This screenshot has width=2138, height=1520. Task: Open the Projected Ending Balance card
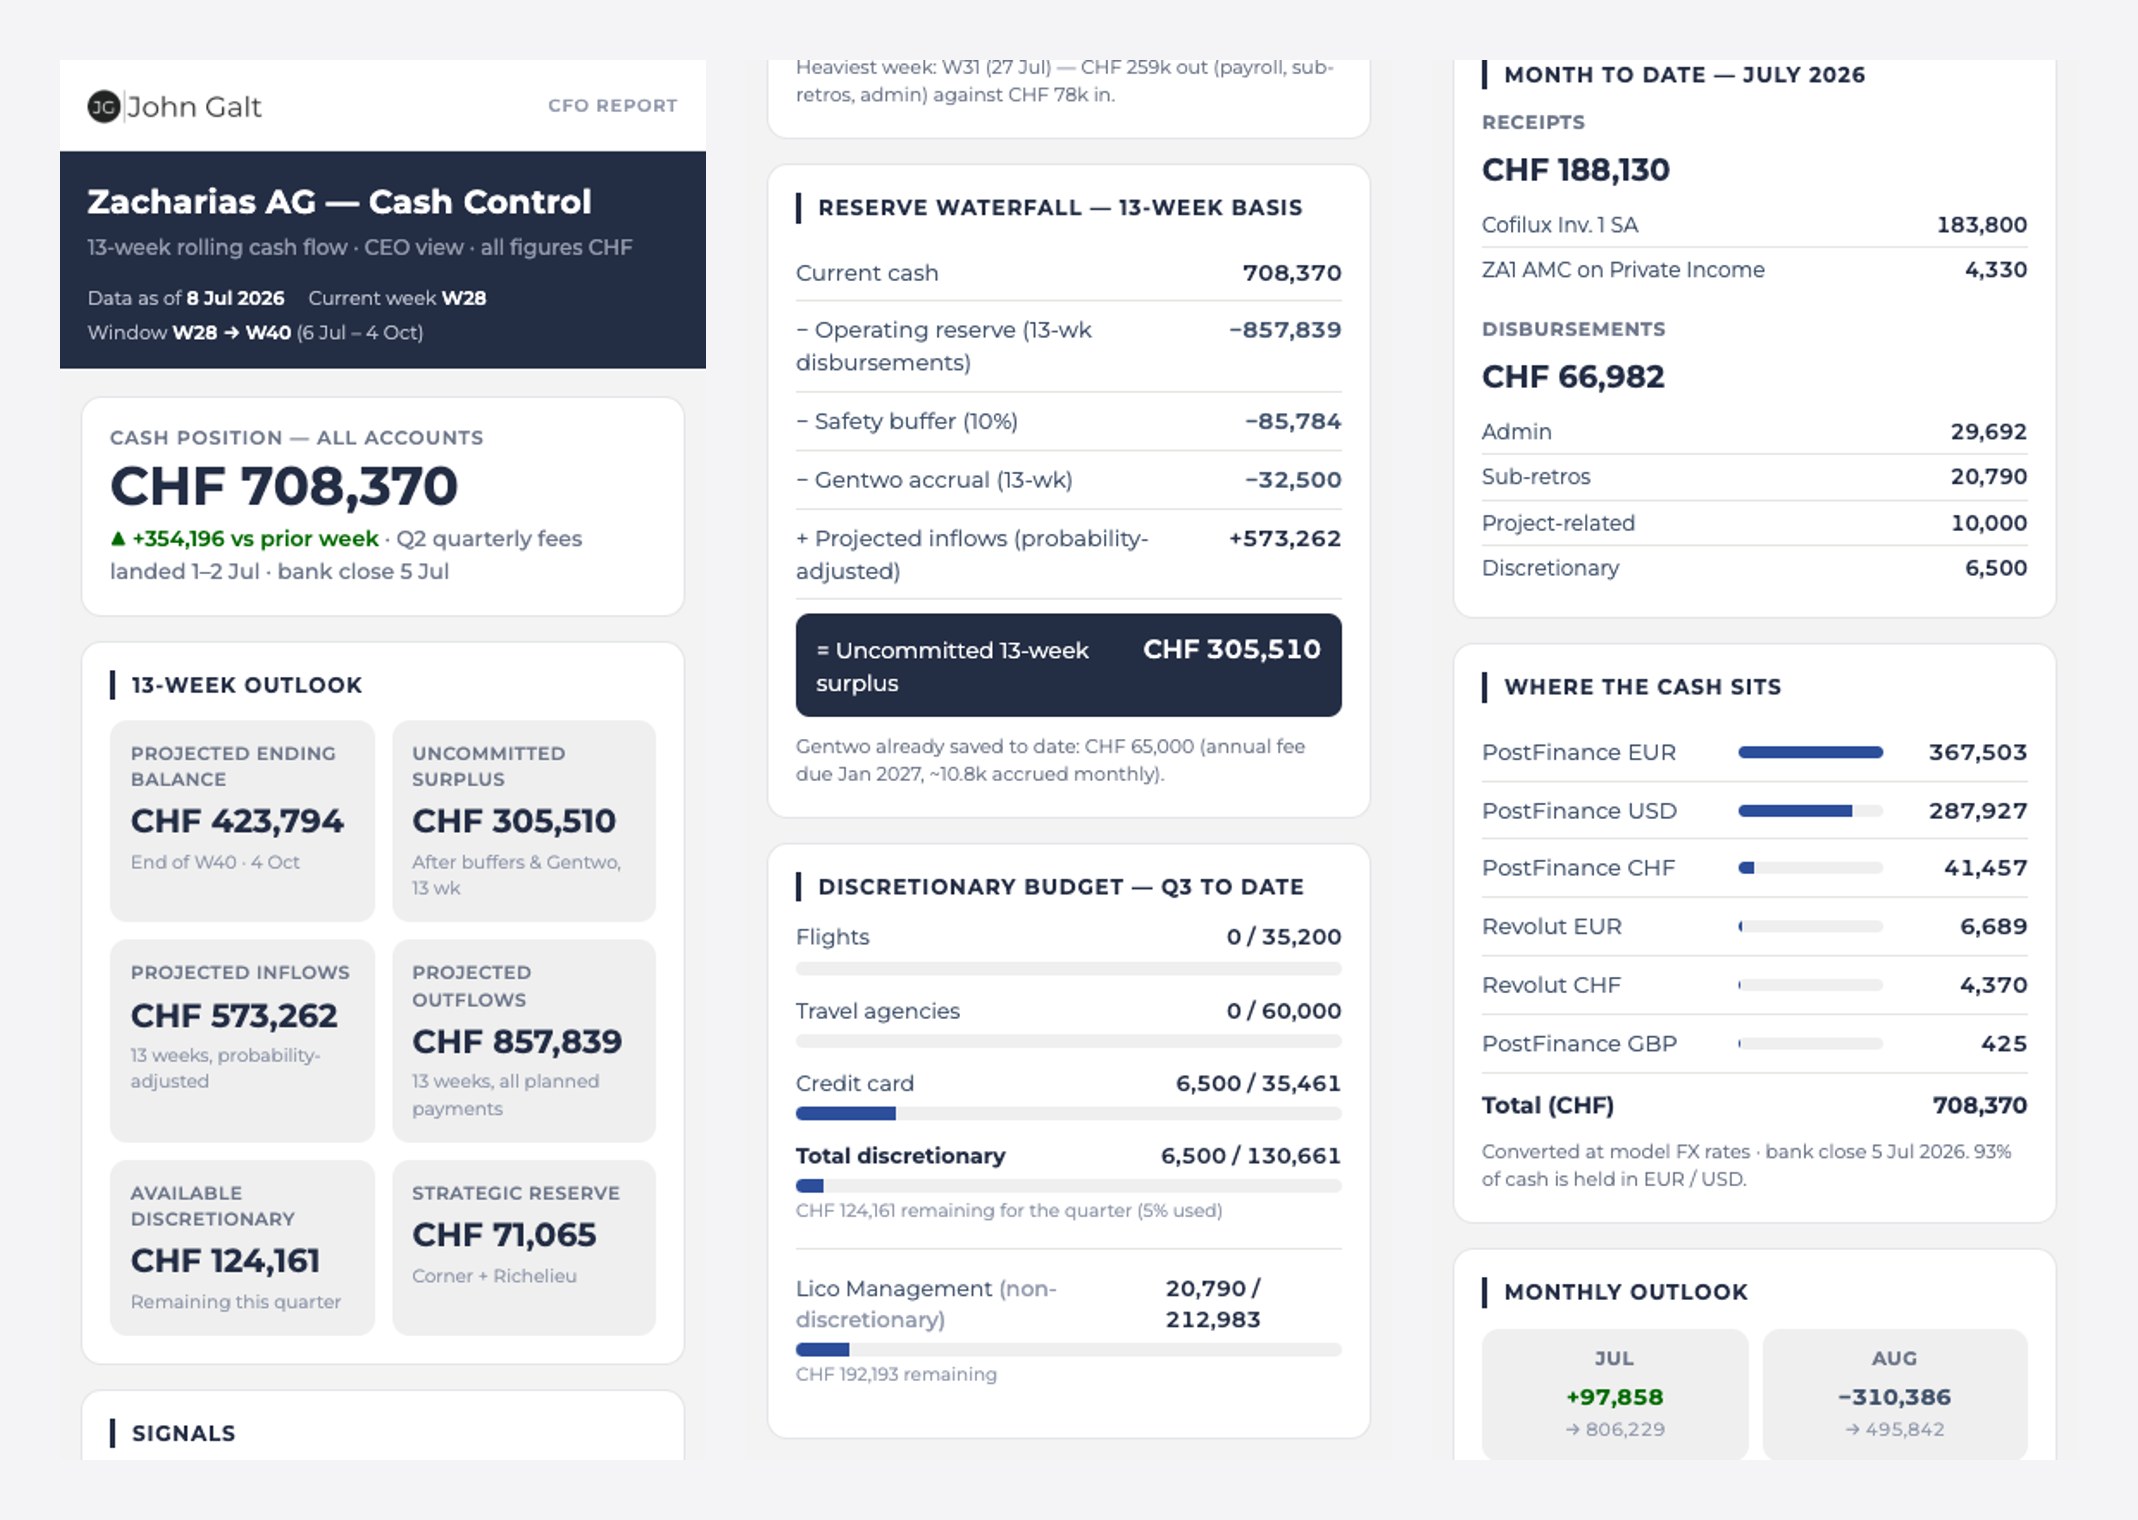(242, 820)
